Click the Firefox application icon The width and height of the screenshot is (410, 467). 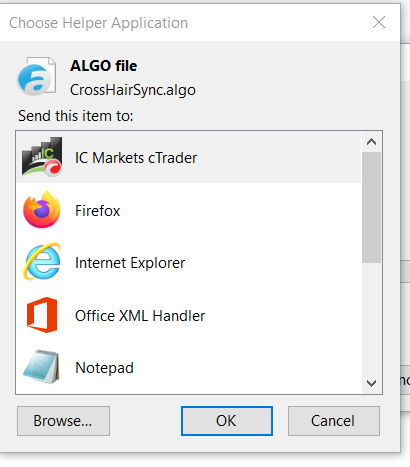(42, 209)
